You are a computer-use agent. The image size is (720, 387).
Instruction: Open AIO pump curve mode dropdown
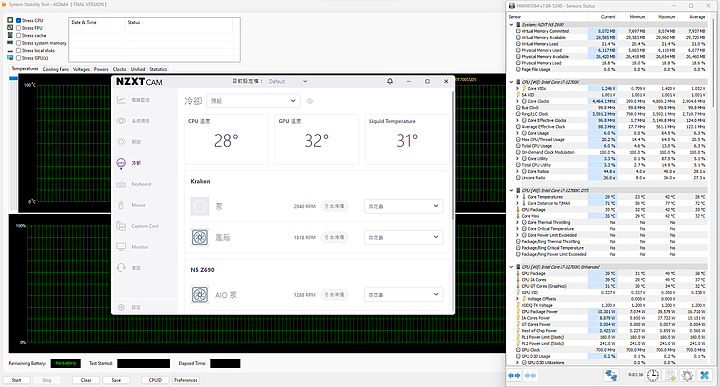point(404,295)
